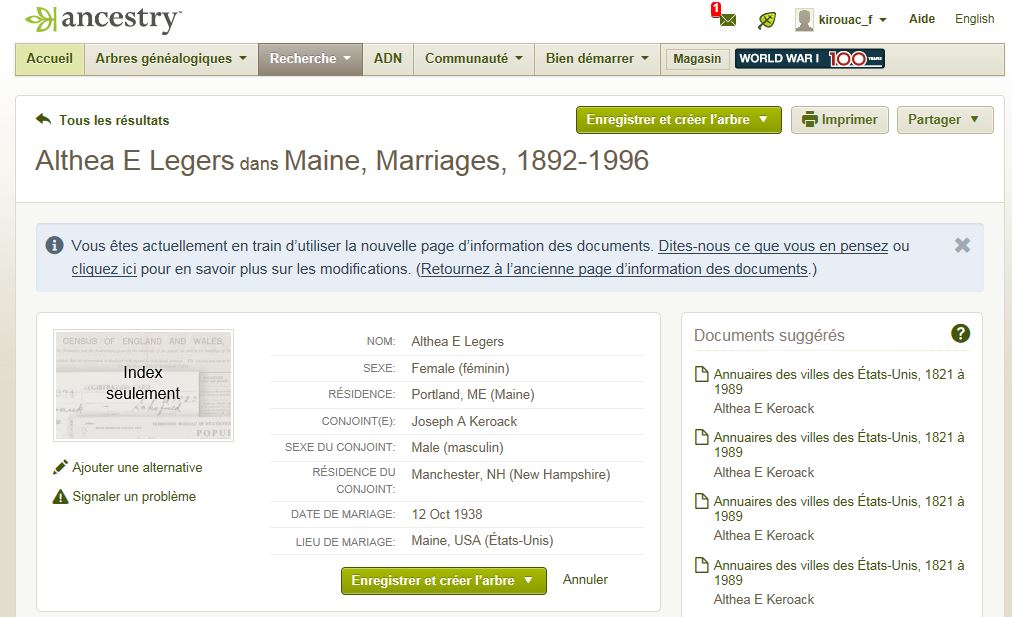Image resolution: width=1012 pixels, height=617 pixels.
Task: Open the Documents suggérés help question icon
Action: 960,334
